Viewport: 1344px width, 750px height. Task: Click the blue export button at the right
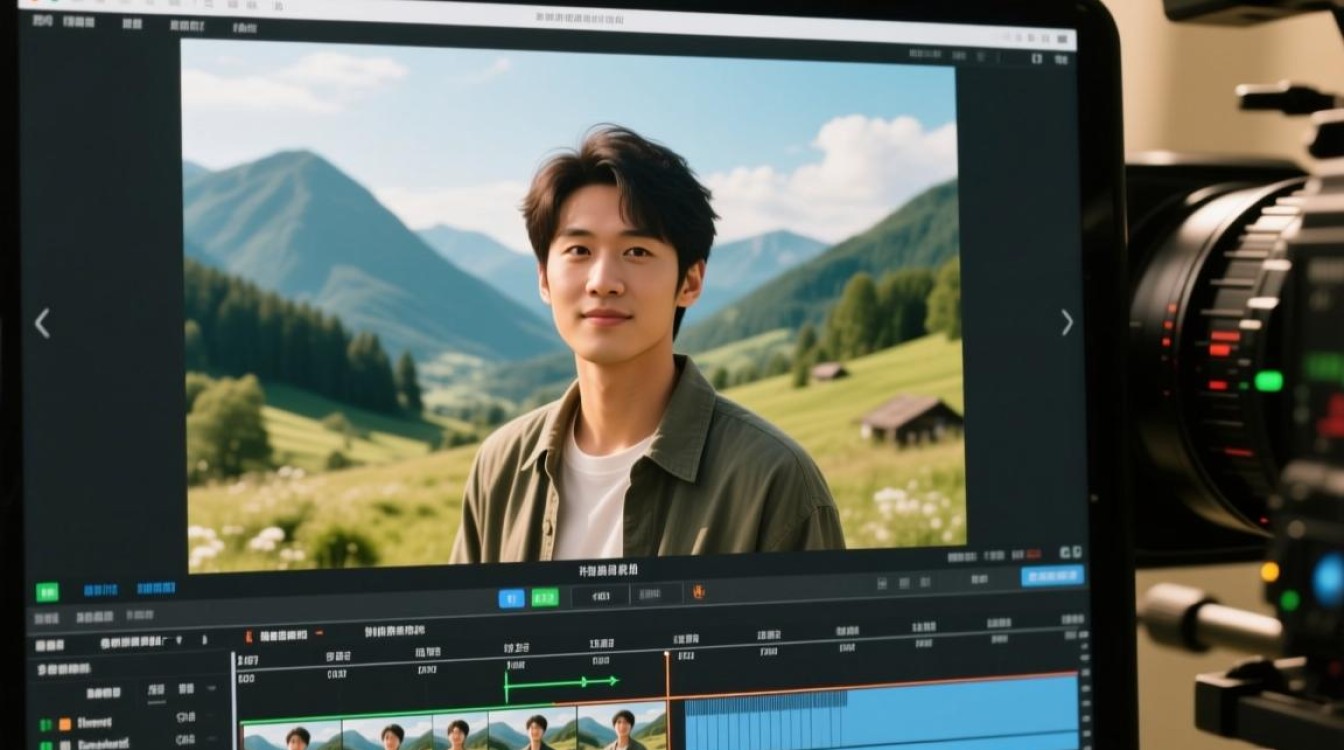point(1052,576)
